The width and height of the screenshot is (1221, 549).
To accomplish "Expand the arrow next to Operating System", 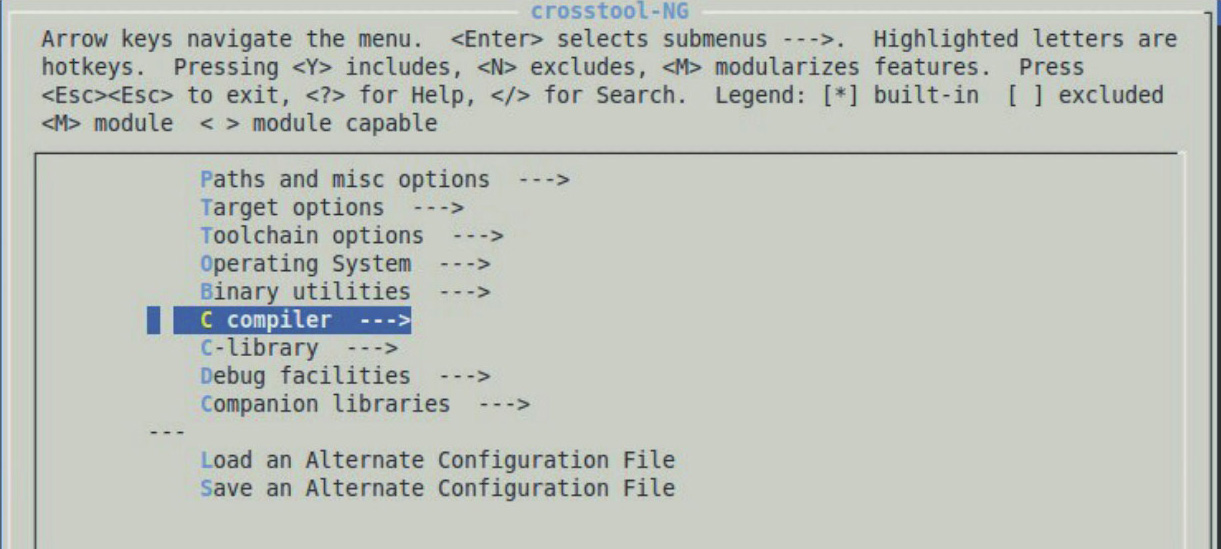I will [x=465, y=264].
